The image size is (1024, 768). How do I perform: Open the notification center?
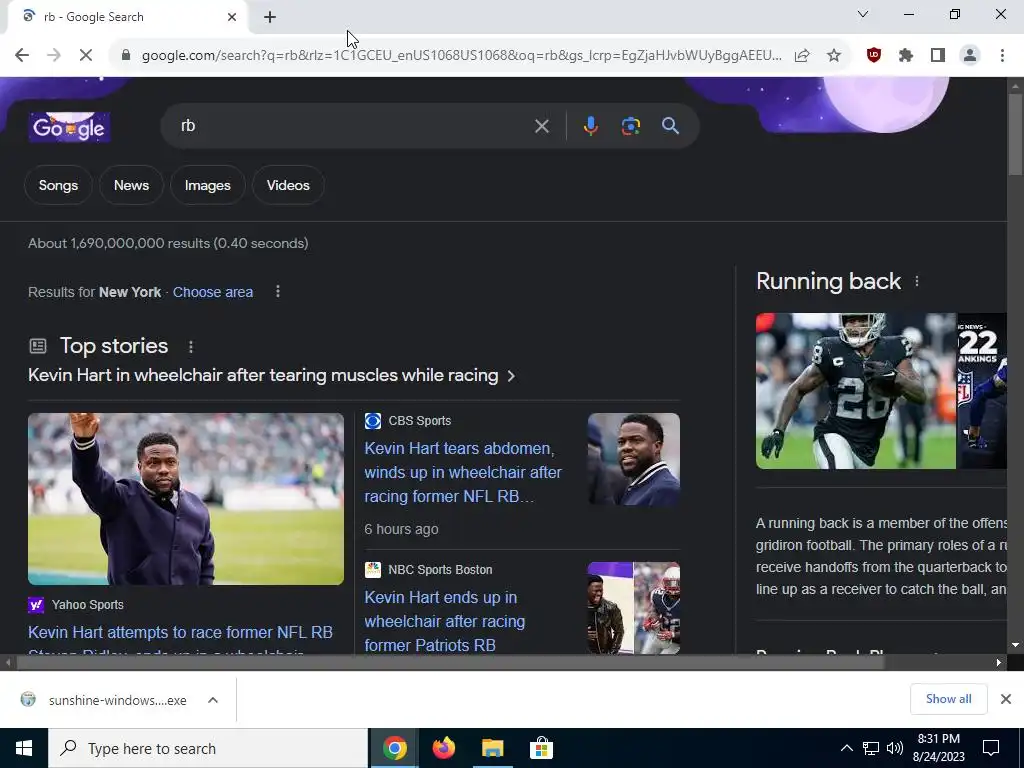coord(991,748)
